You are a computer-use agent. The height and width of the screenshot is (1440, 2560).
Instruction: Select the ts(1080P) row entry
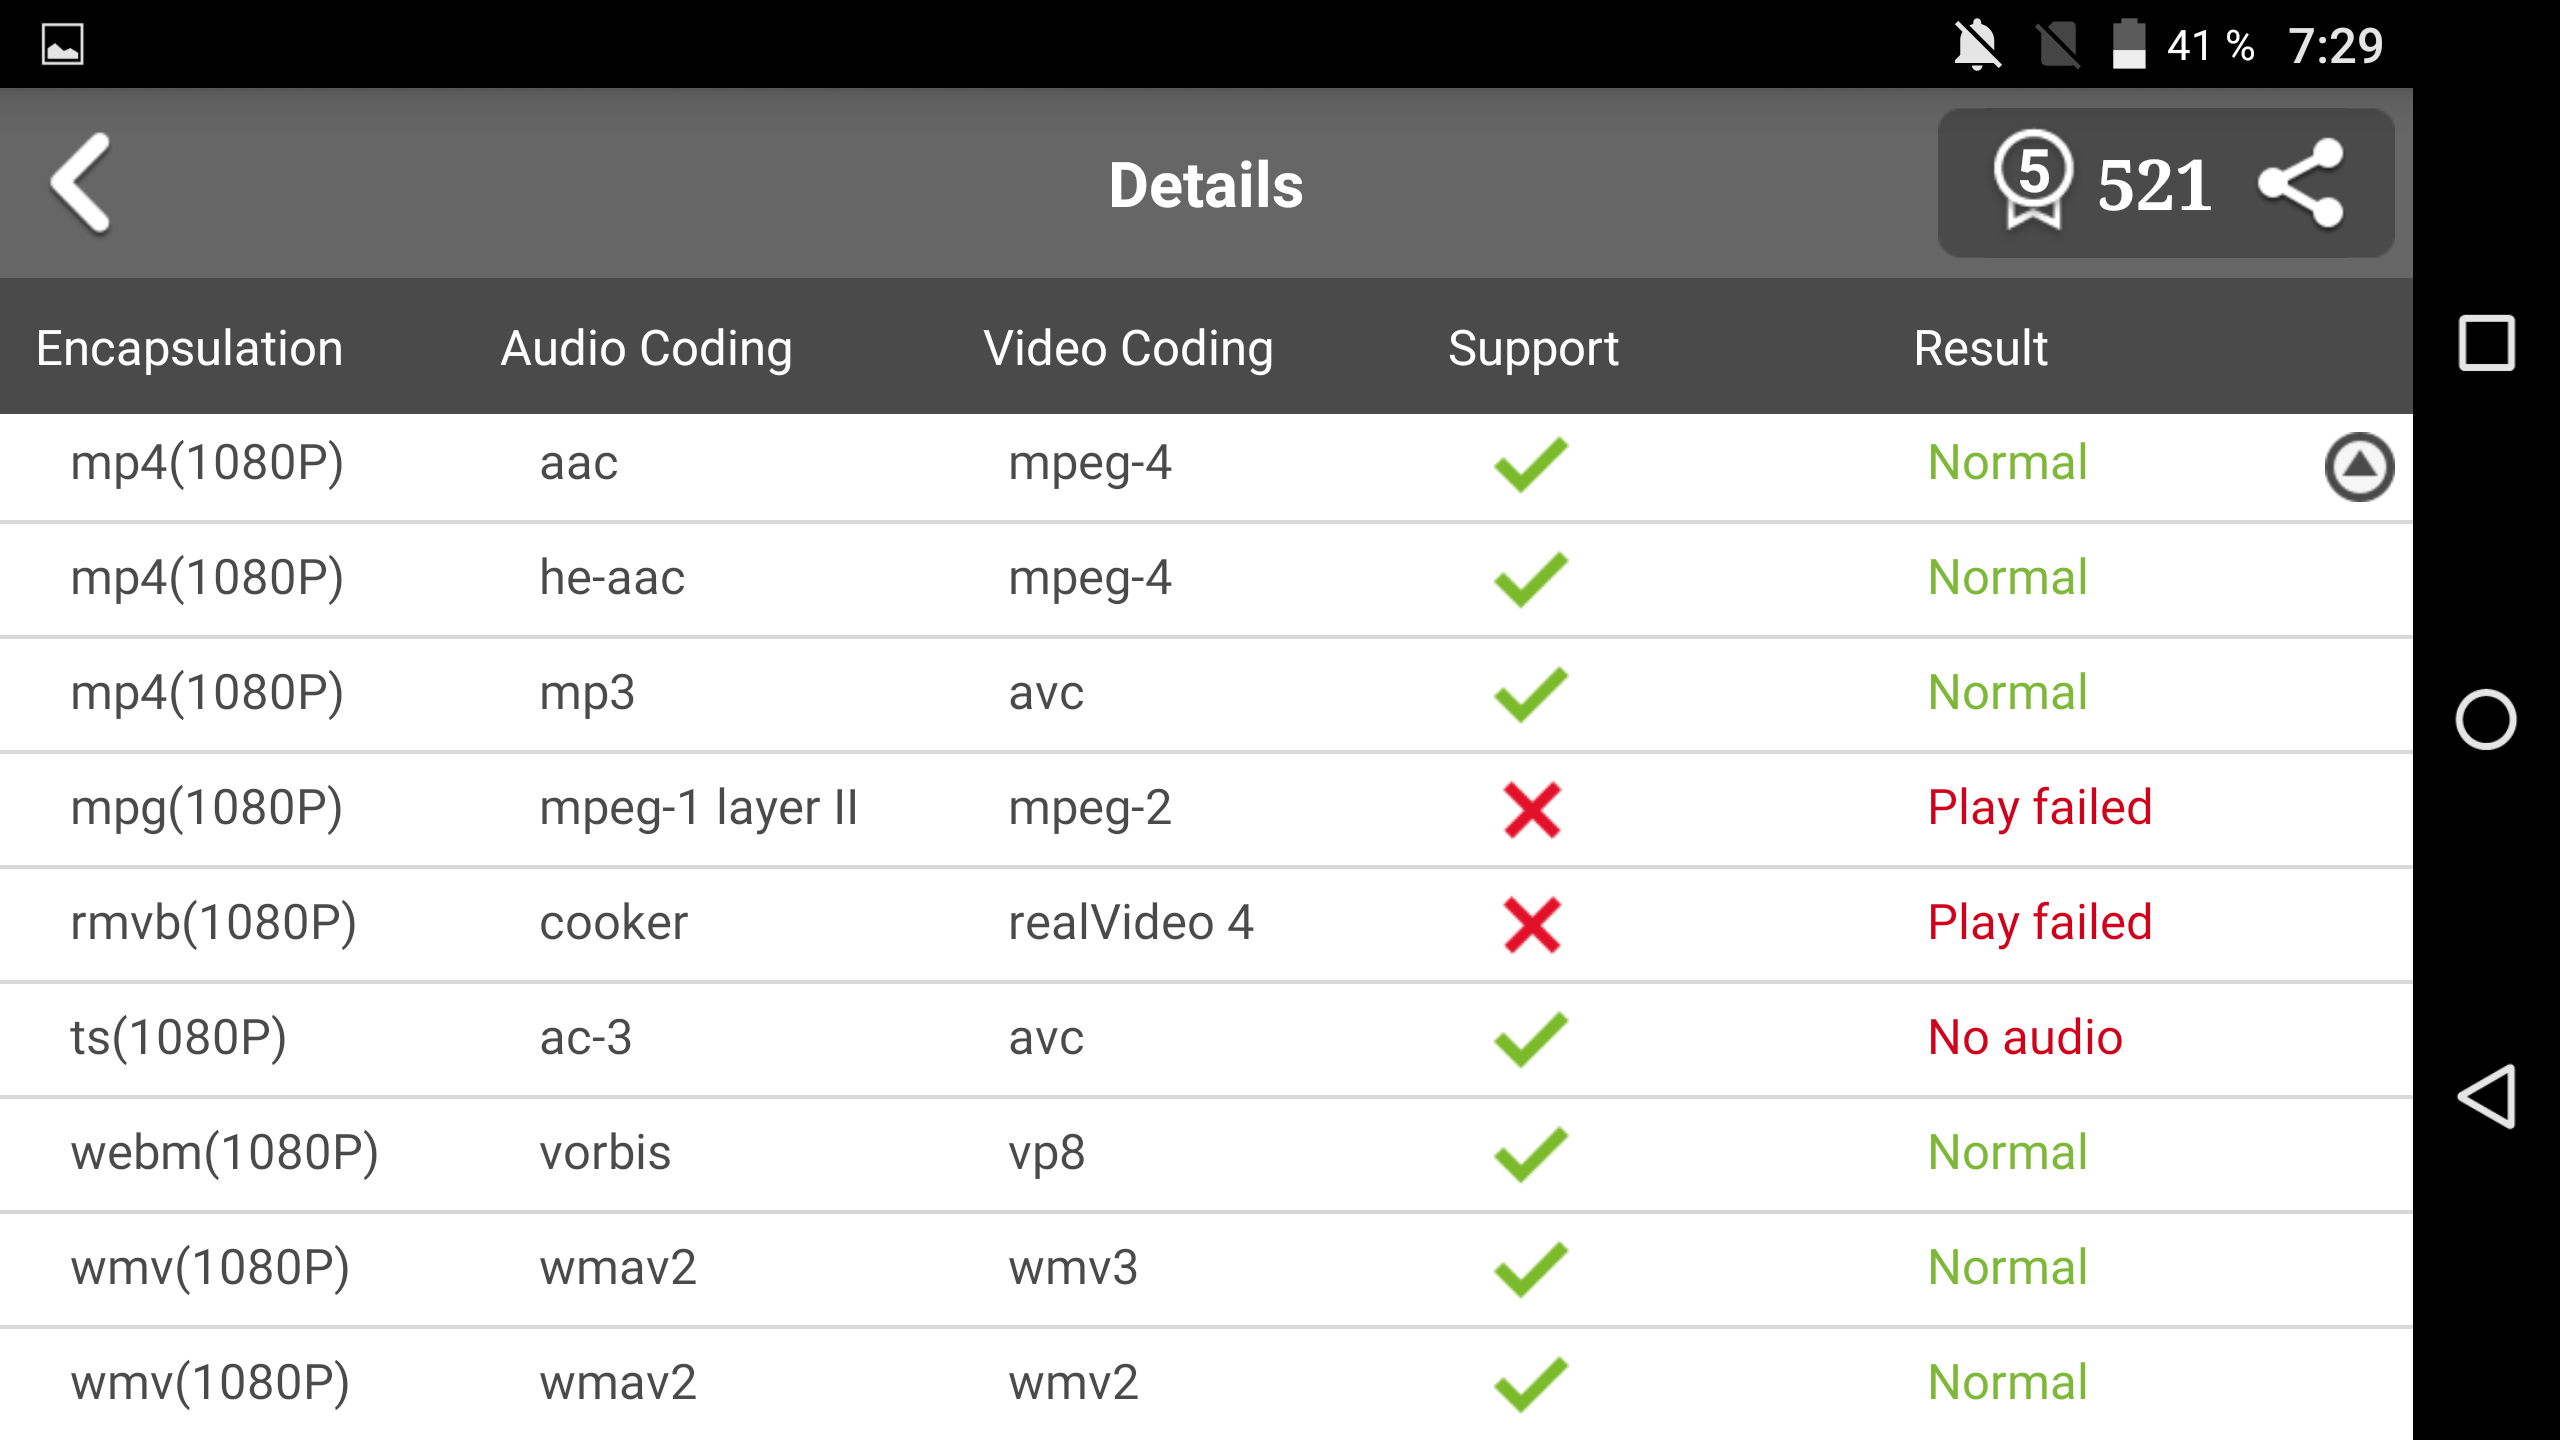click(179, 1037)
